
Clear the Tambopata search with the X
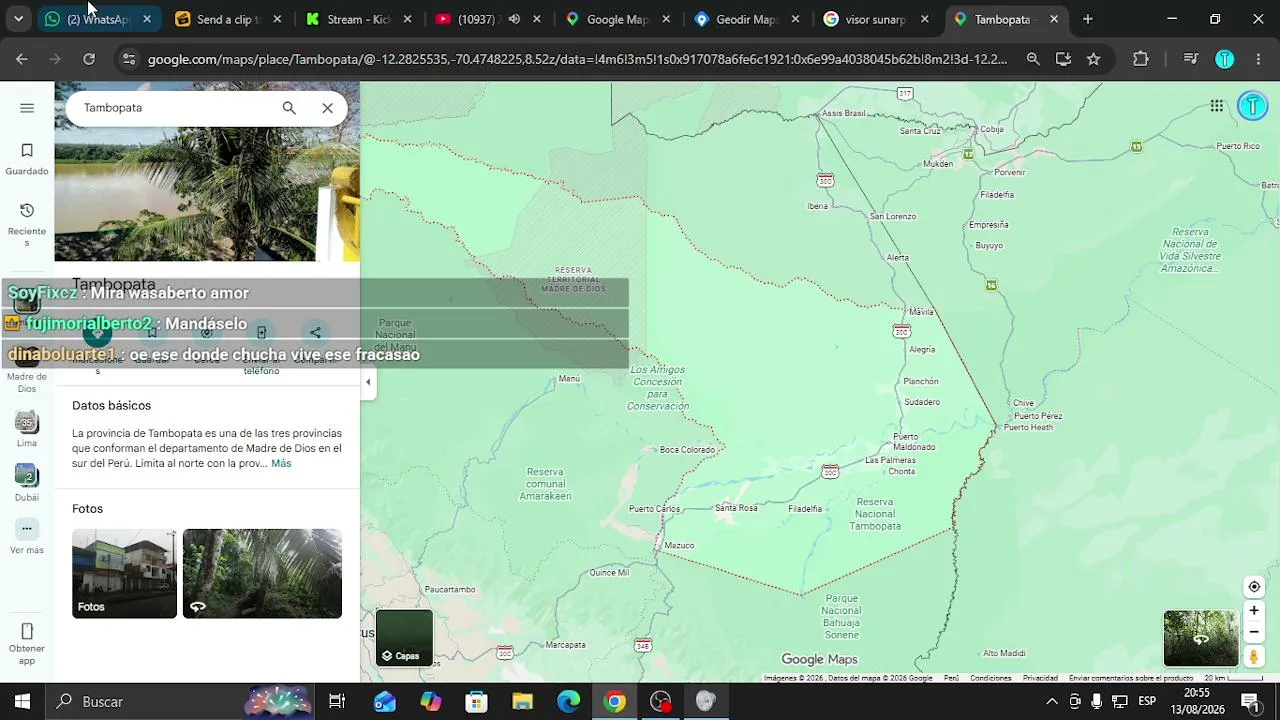[327, 108]
